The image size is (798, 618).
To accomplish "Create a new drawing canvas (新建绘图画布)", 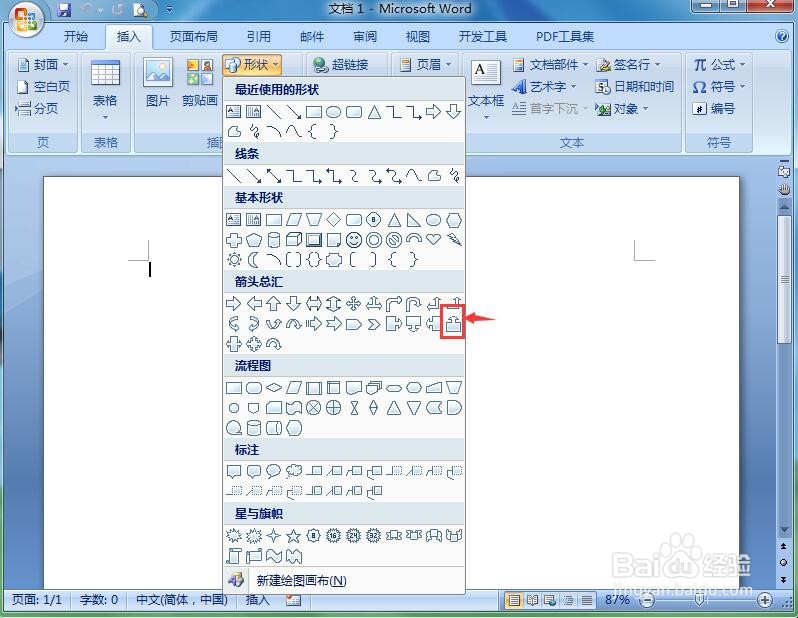I will tap(344, 580).
